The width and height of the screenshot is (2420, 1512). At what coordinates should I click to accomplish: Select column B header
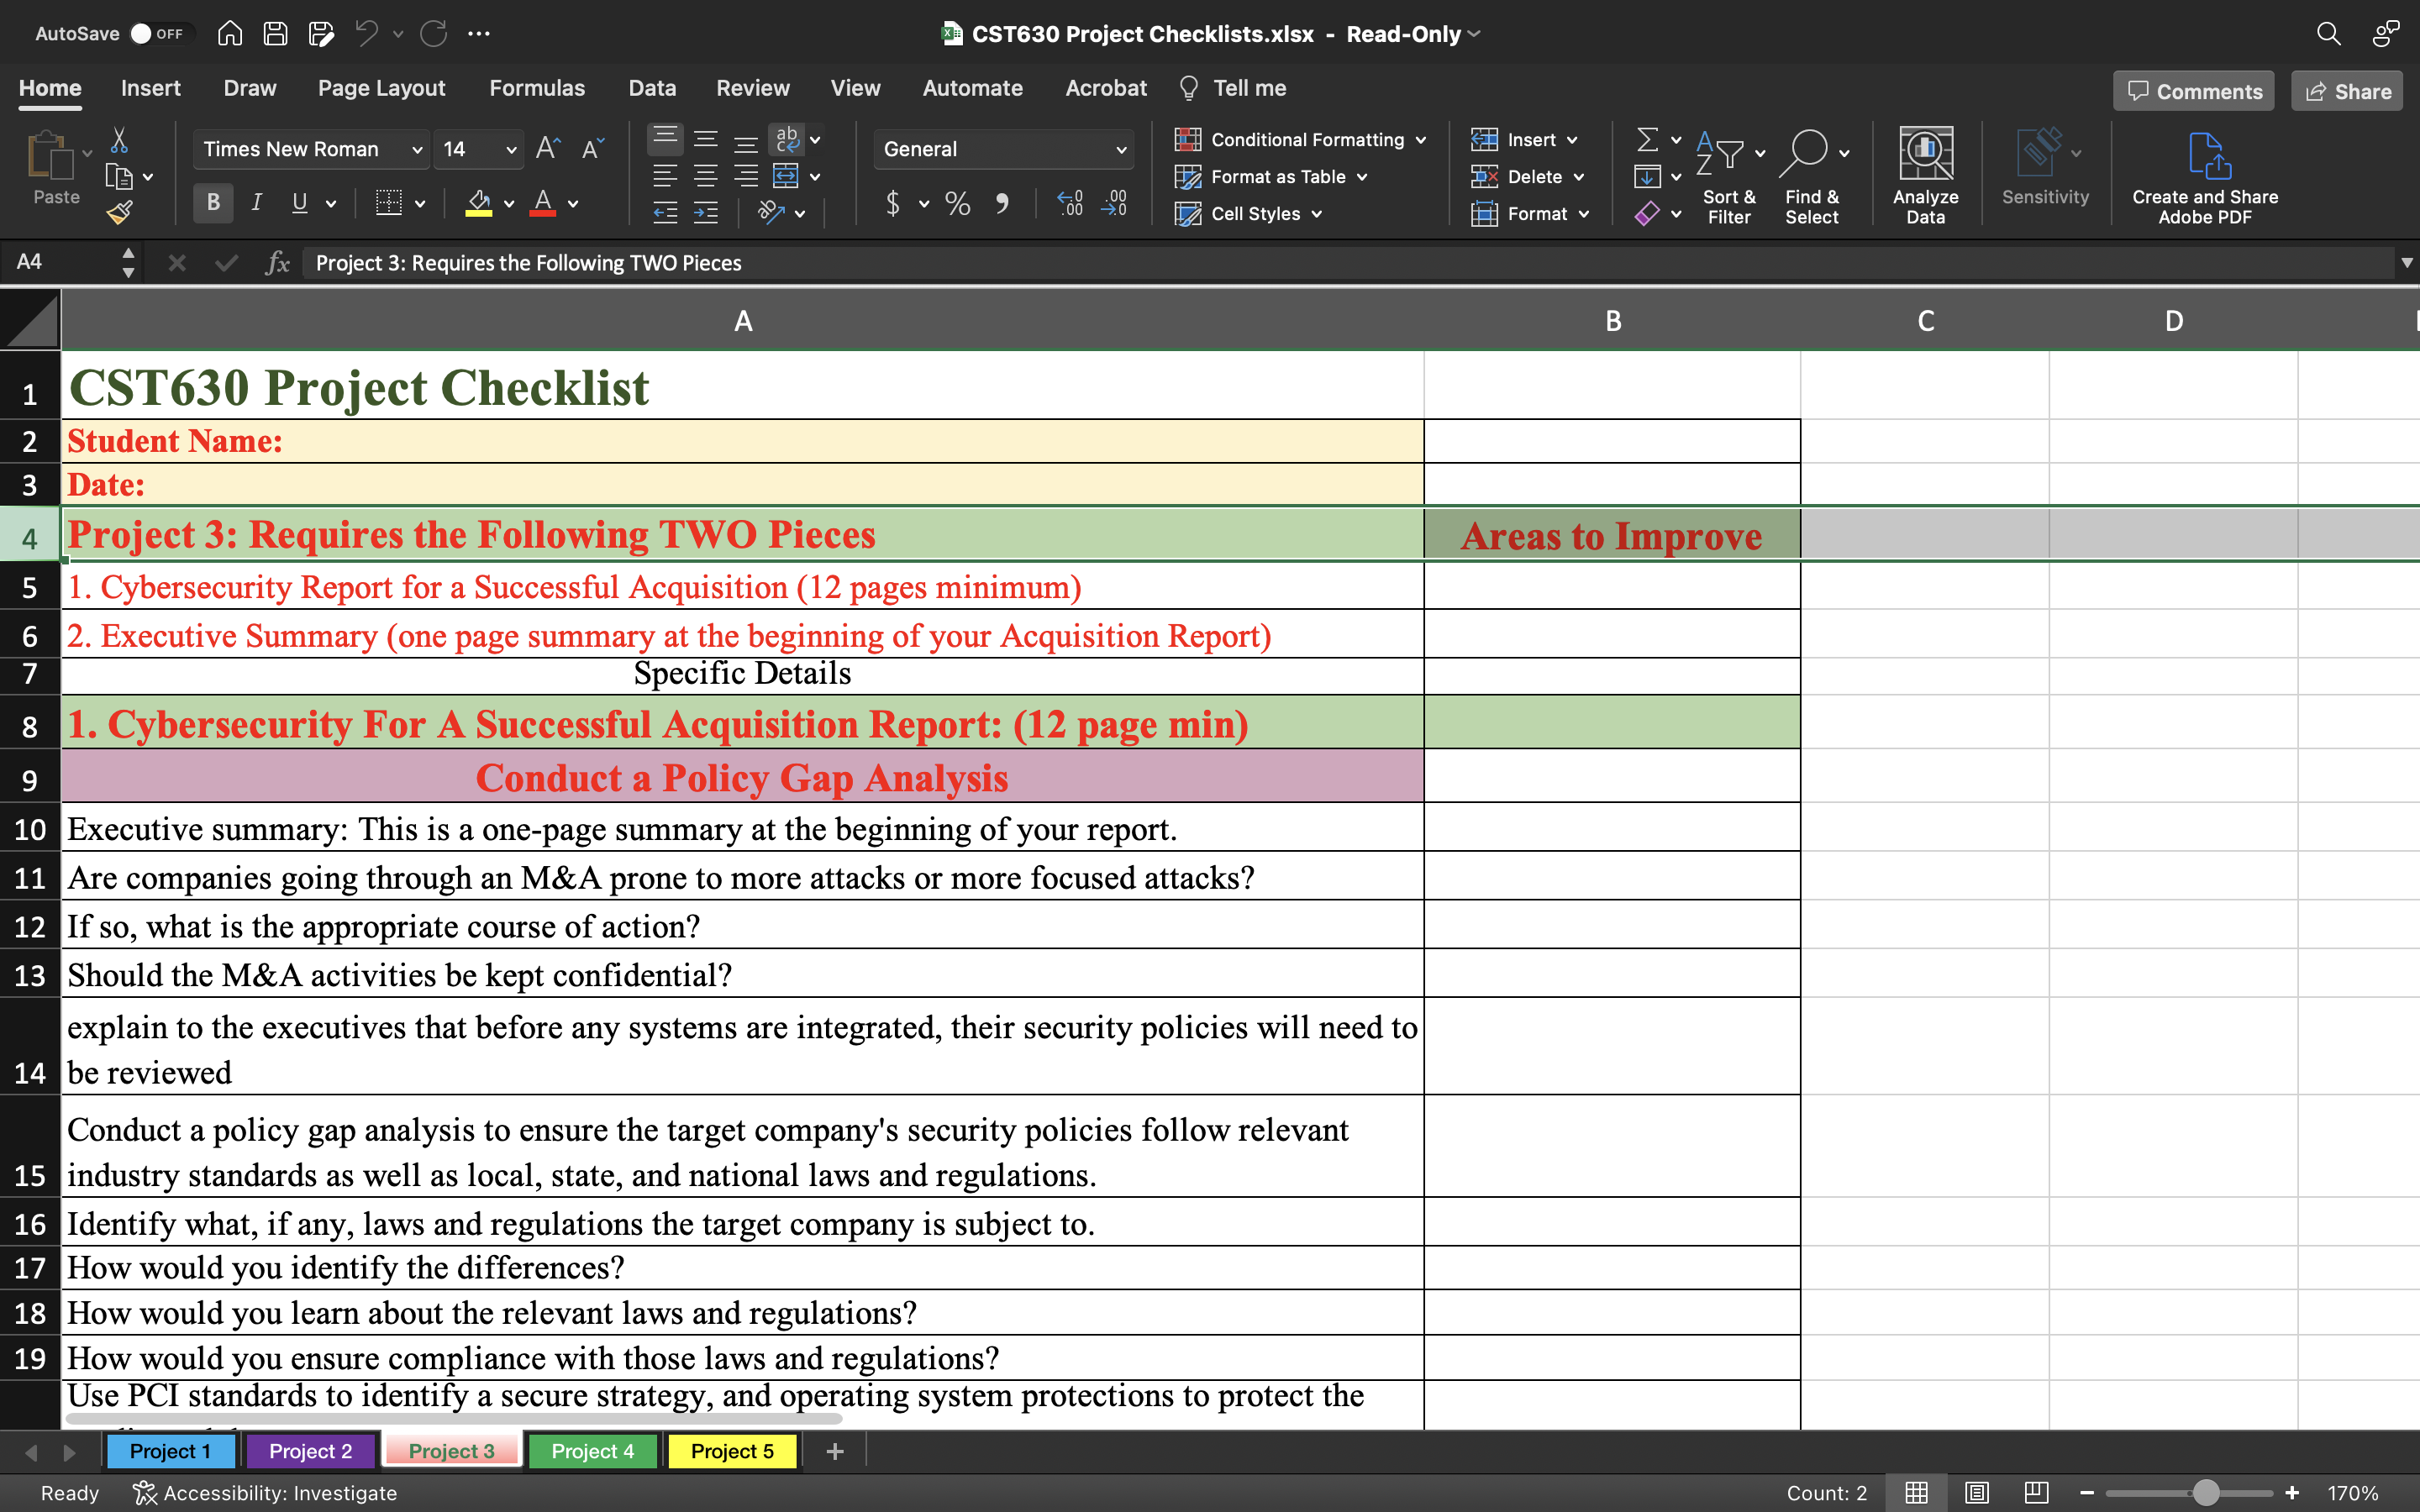click(x=1612, y=321)
